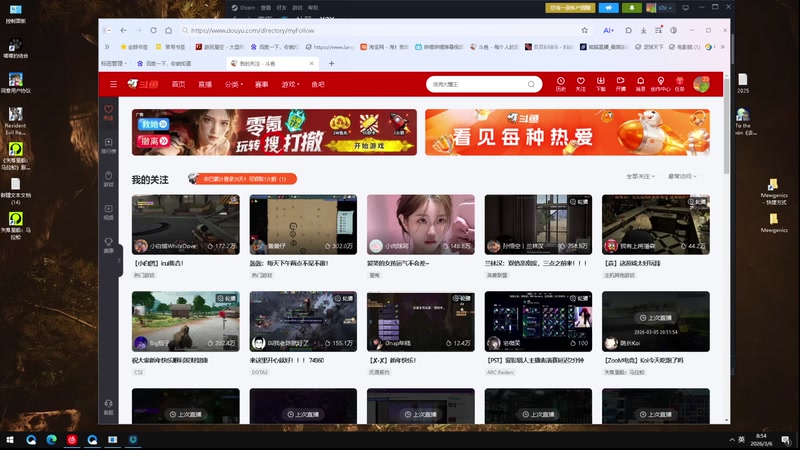Select the 游戏 mouse icon in the left sidebar
The height and width of the screenshot is (450, 800).
(108, 179)
